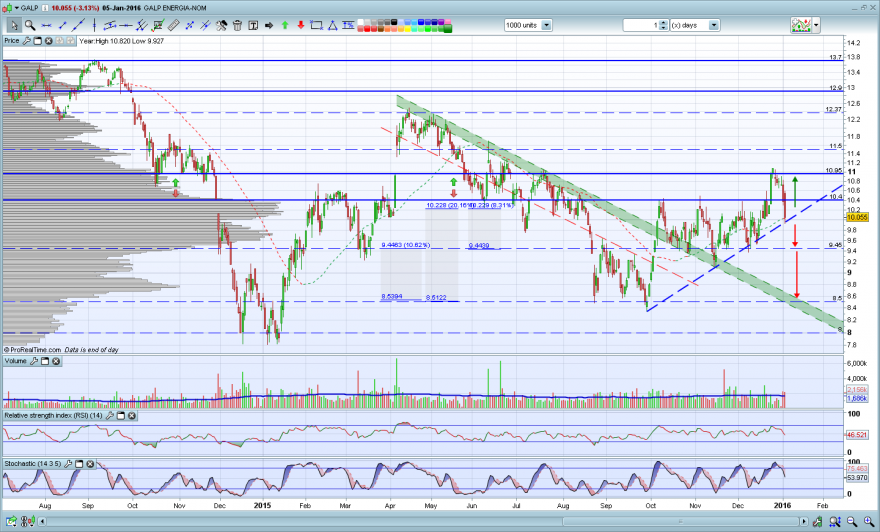
Task: Toggle the Price panel window maximize icon
Action: pyautogui.click(x=38, y=41)
